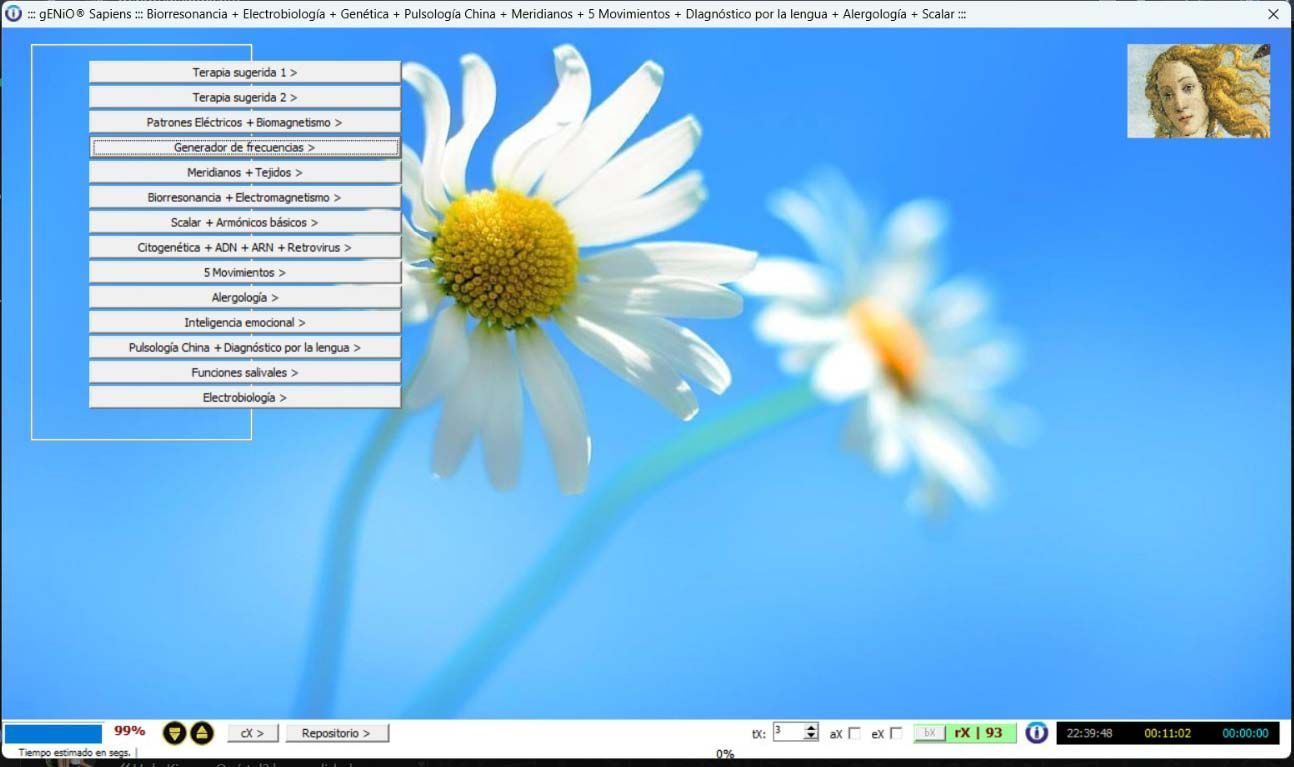Click the Venus portrait image
This screenshot has width=1294, height=767.
1198,91
